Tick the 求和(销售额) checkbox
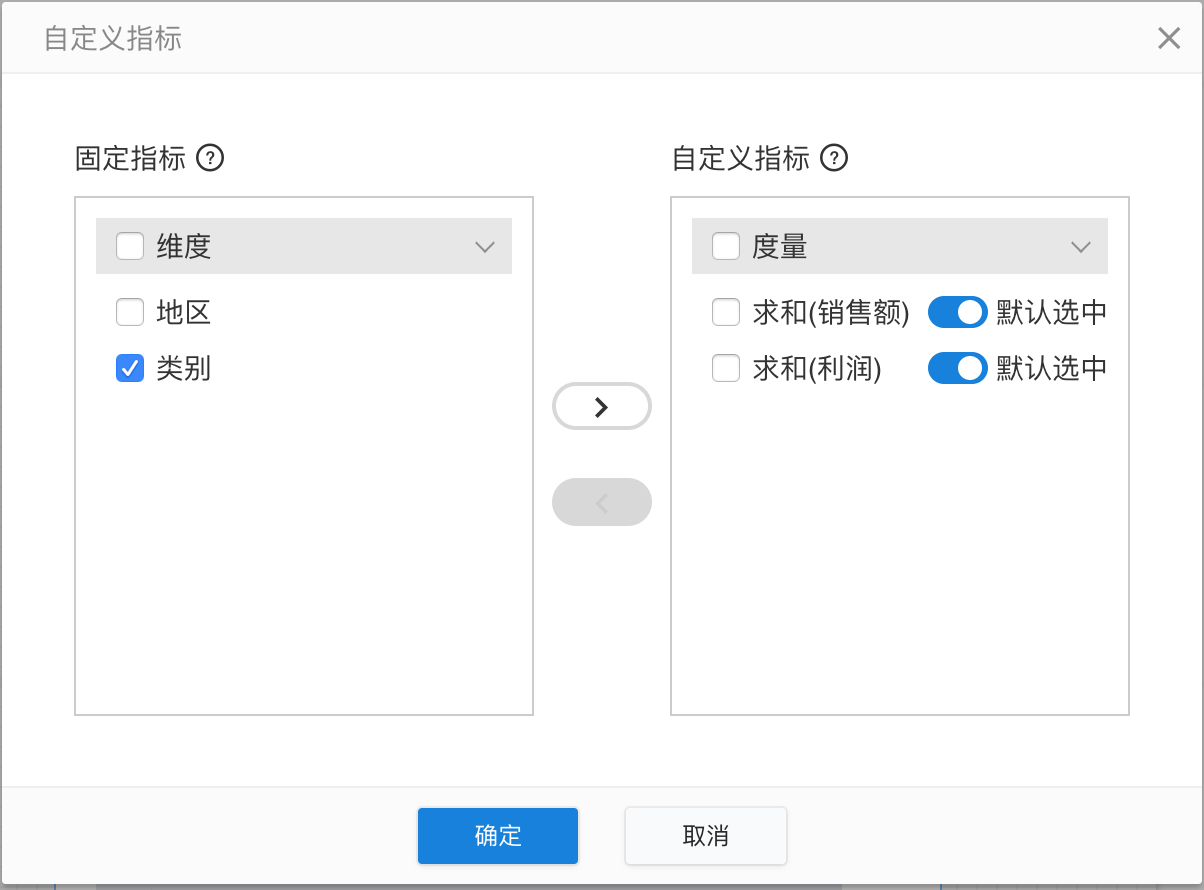 click(726, 313)
